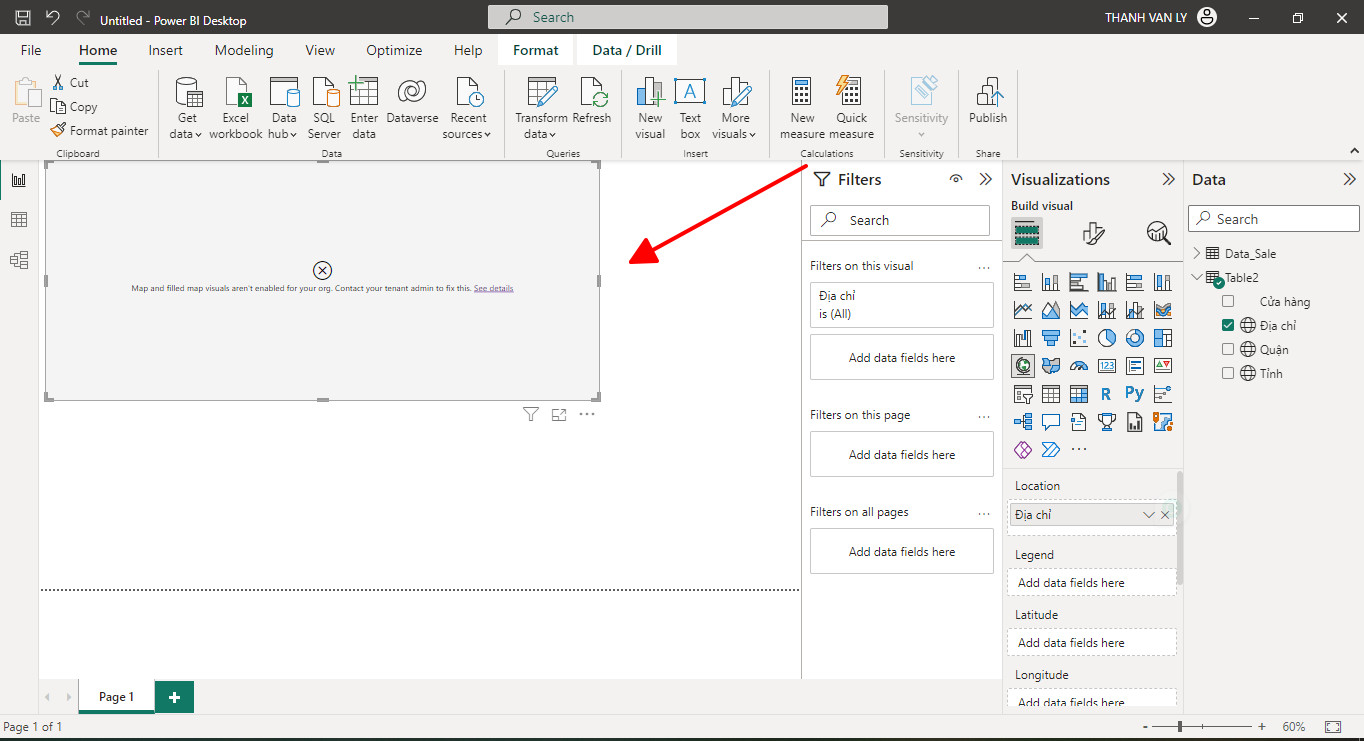Click the visual's Focus mode icon

pos(559,414)
